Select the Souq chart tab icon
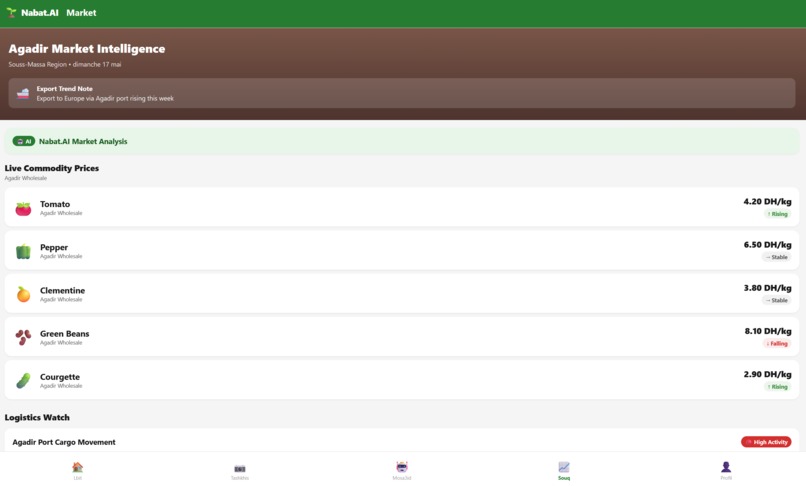 (564, 467)
